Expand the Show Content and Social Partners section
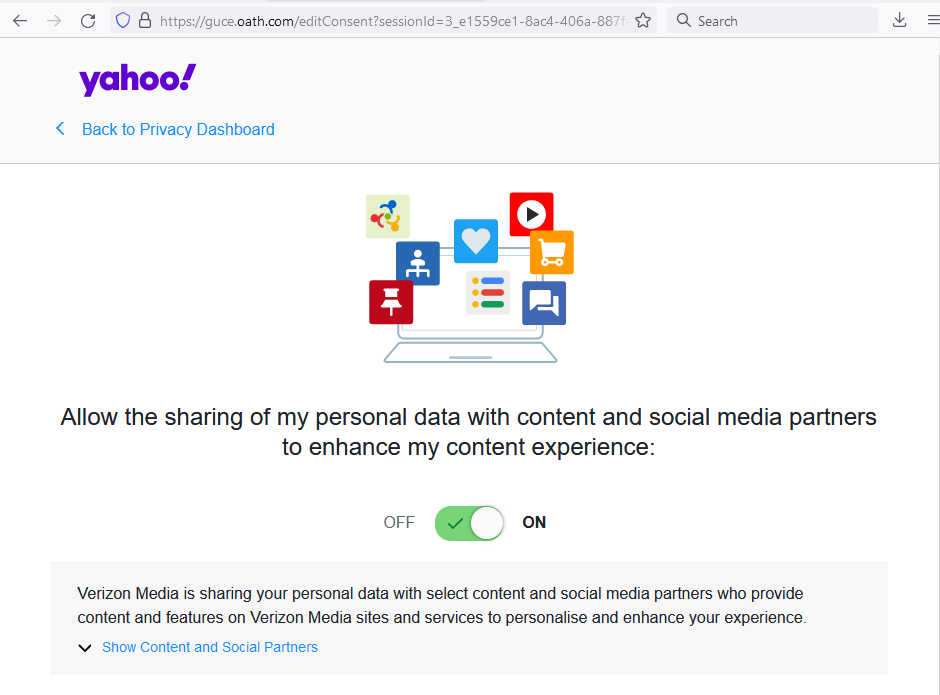Viewport: 940px width, 695px height. (x=210, y=647)
